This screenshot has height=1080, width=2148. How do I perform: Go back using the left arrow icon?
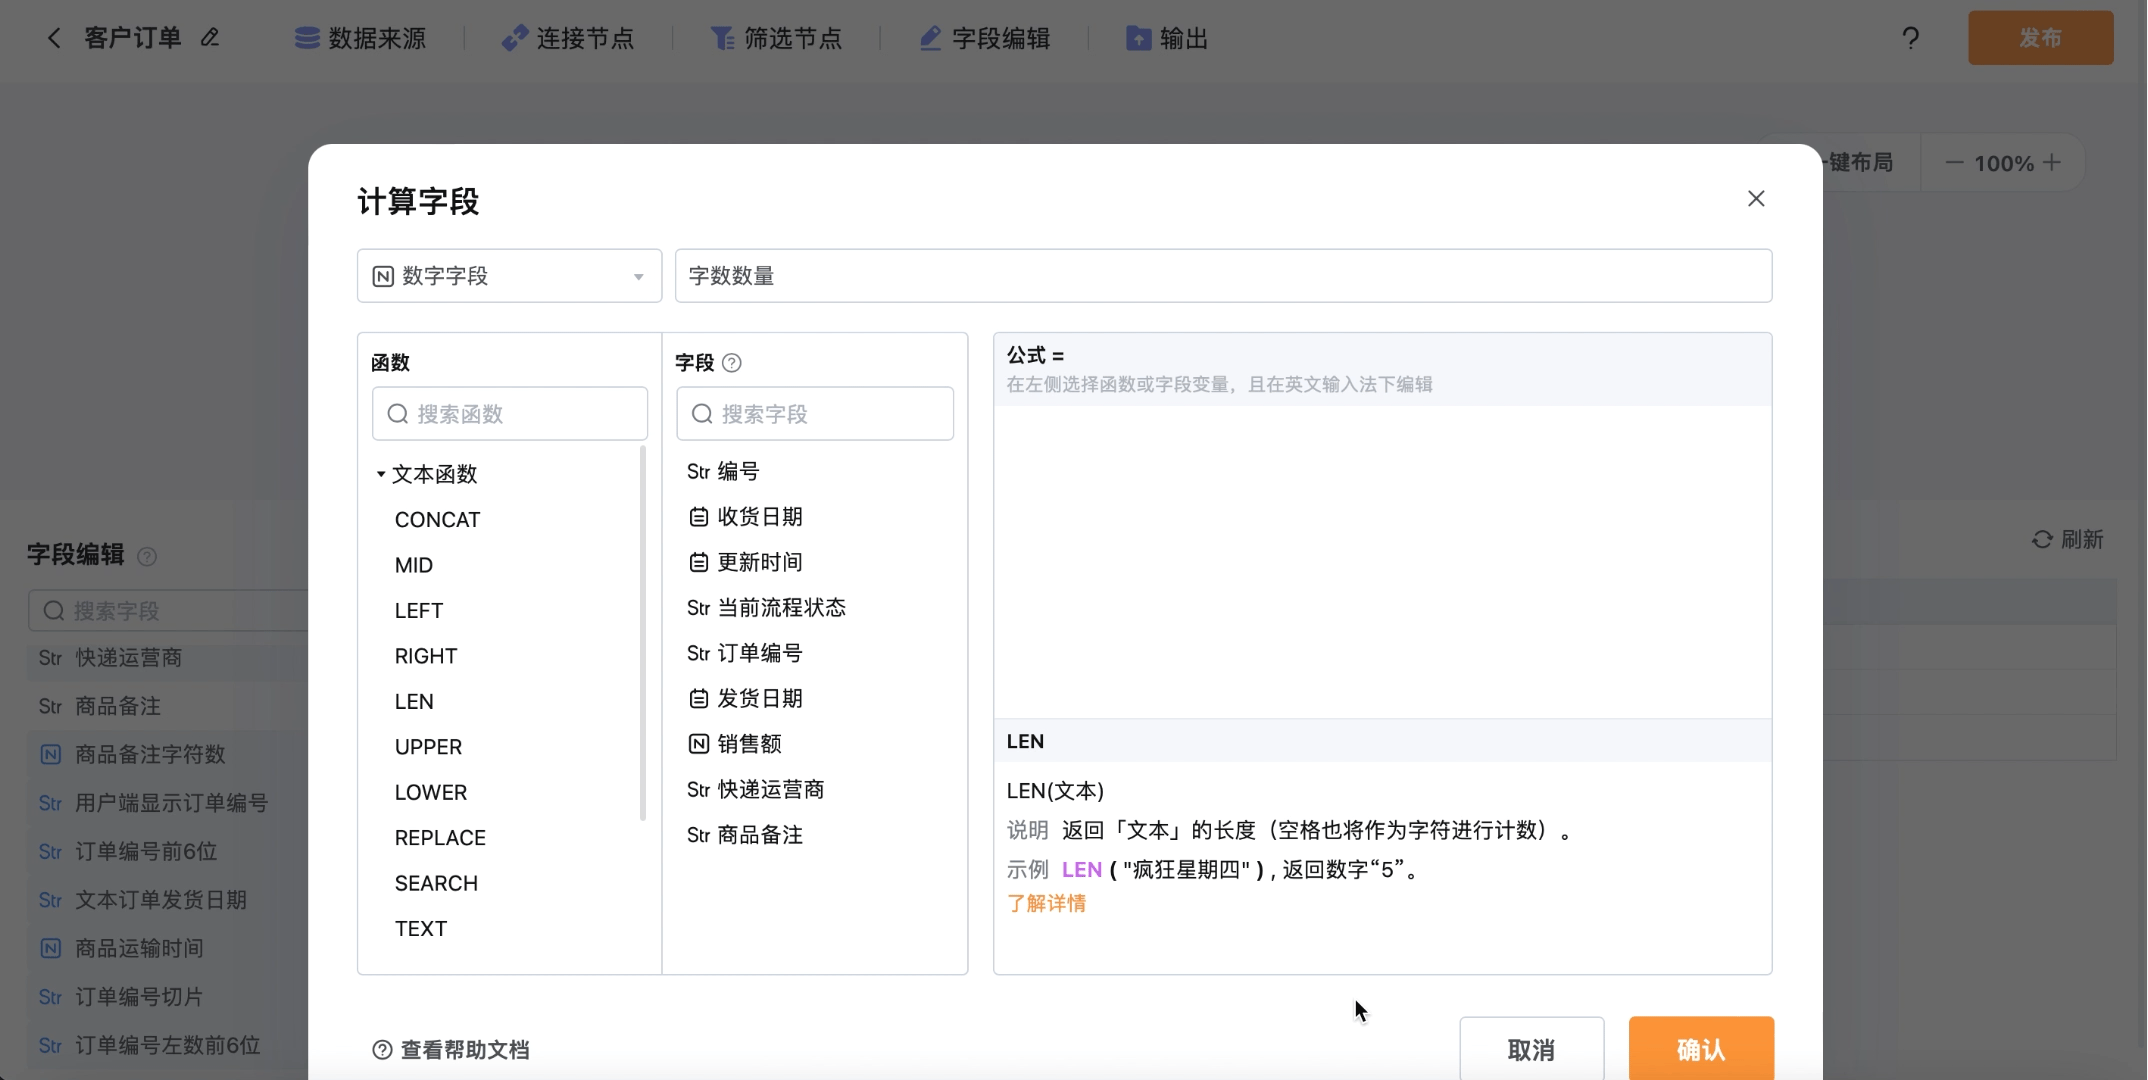(x=54, y=38)
